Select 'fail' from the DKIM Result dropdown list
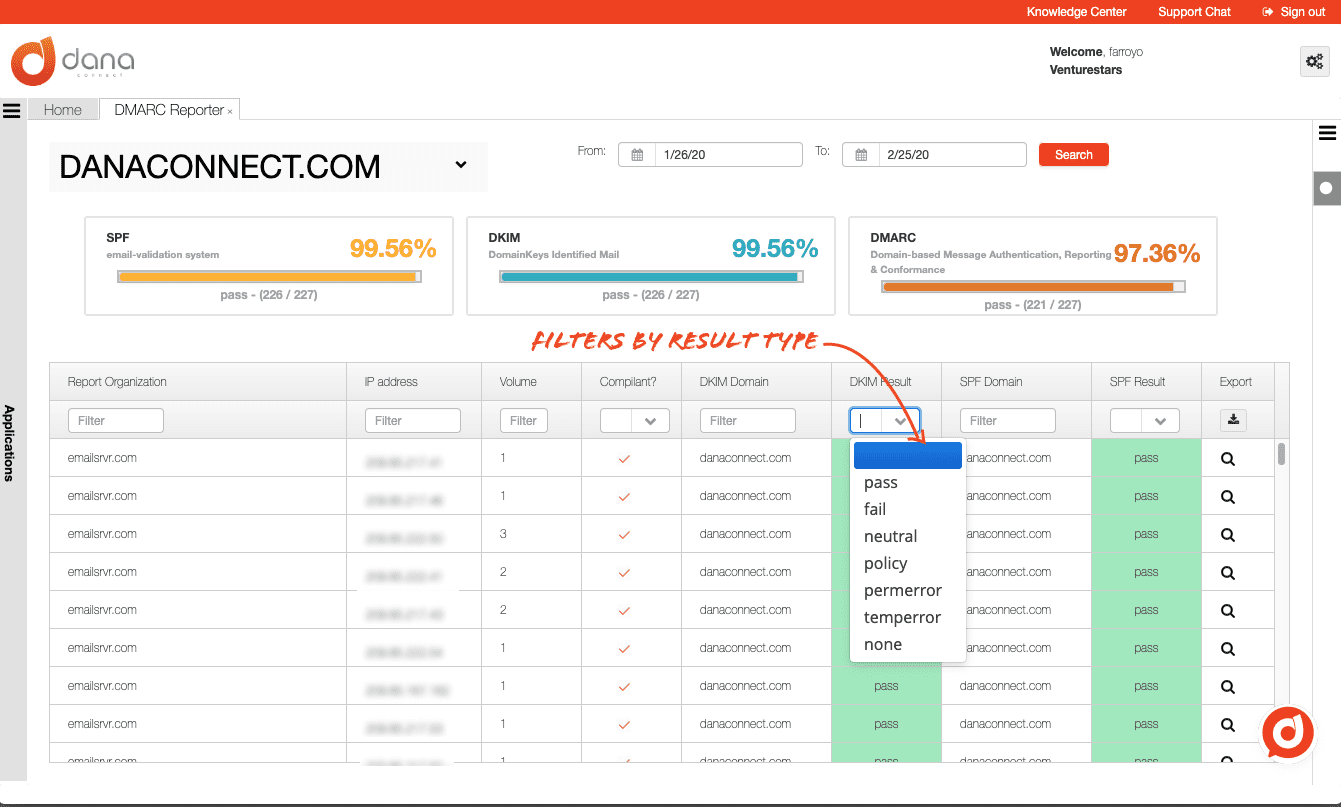 pyautogui.click(x=875, y=509)
